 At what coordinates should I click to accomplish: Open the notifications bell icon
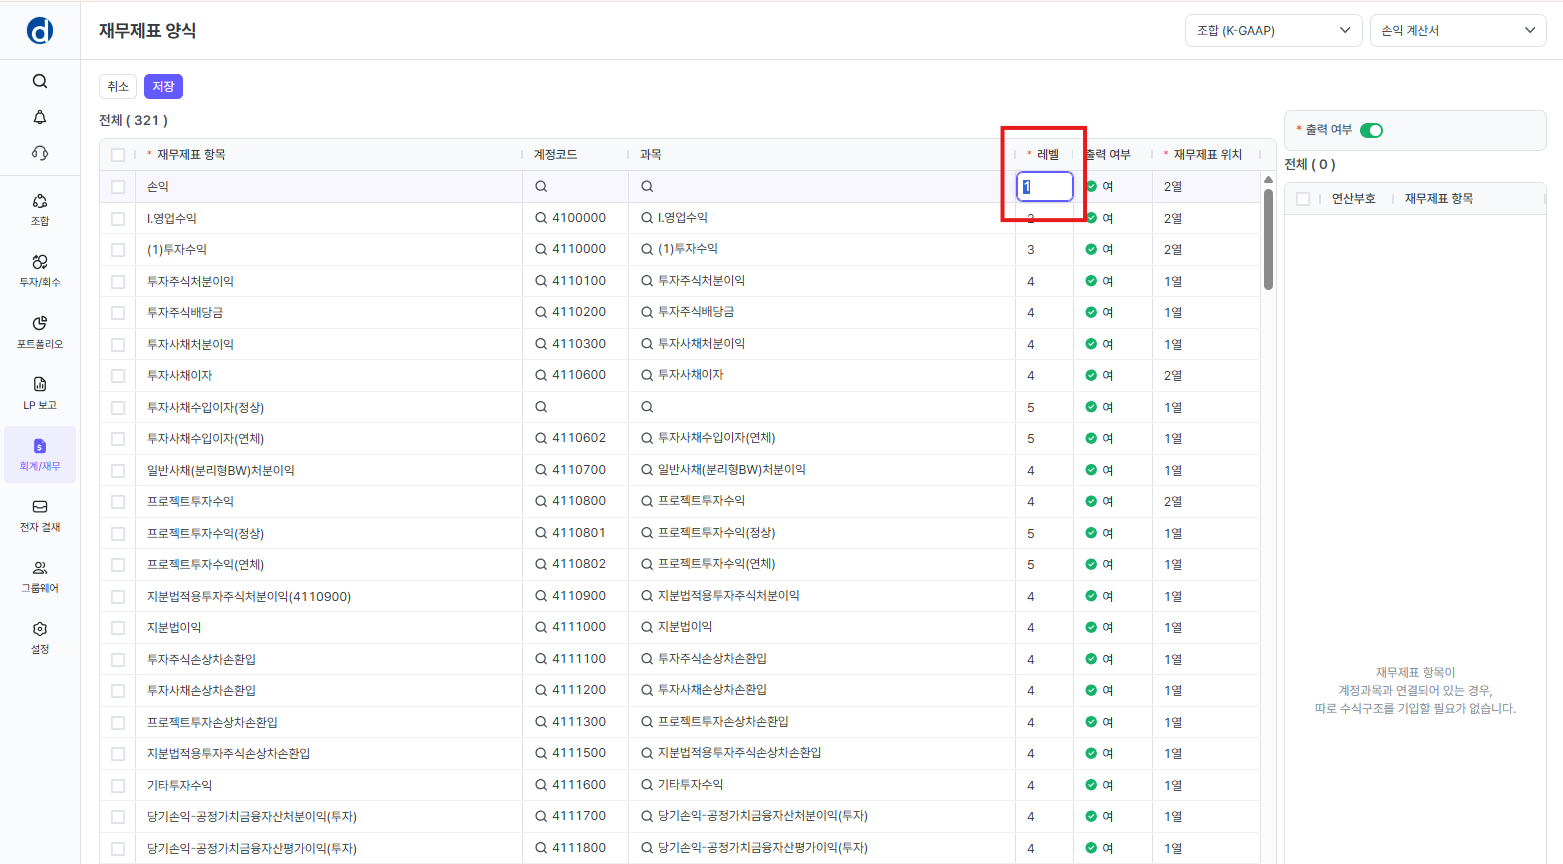40,117
